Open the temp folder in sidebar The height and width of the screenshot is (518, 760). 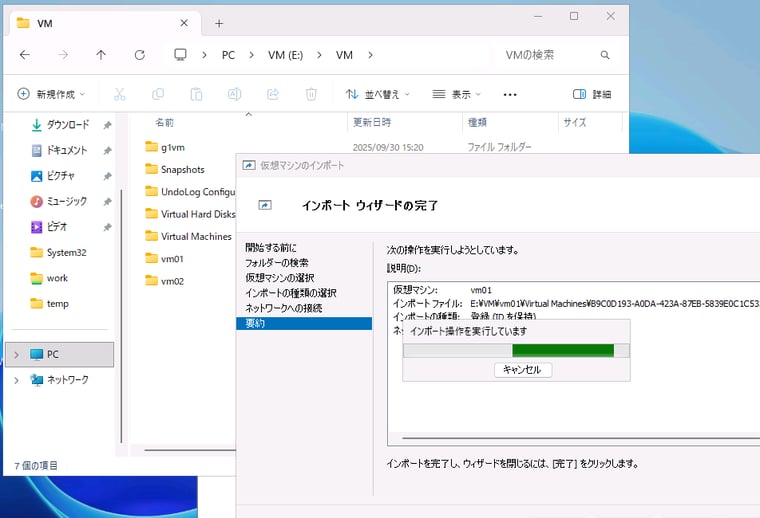coord(49,304)
